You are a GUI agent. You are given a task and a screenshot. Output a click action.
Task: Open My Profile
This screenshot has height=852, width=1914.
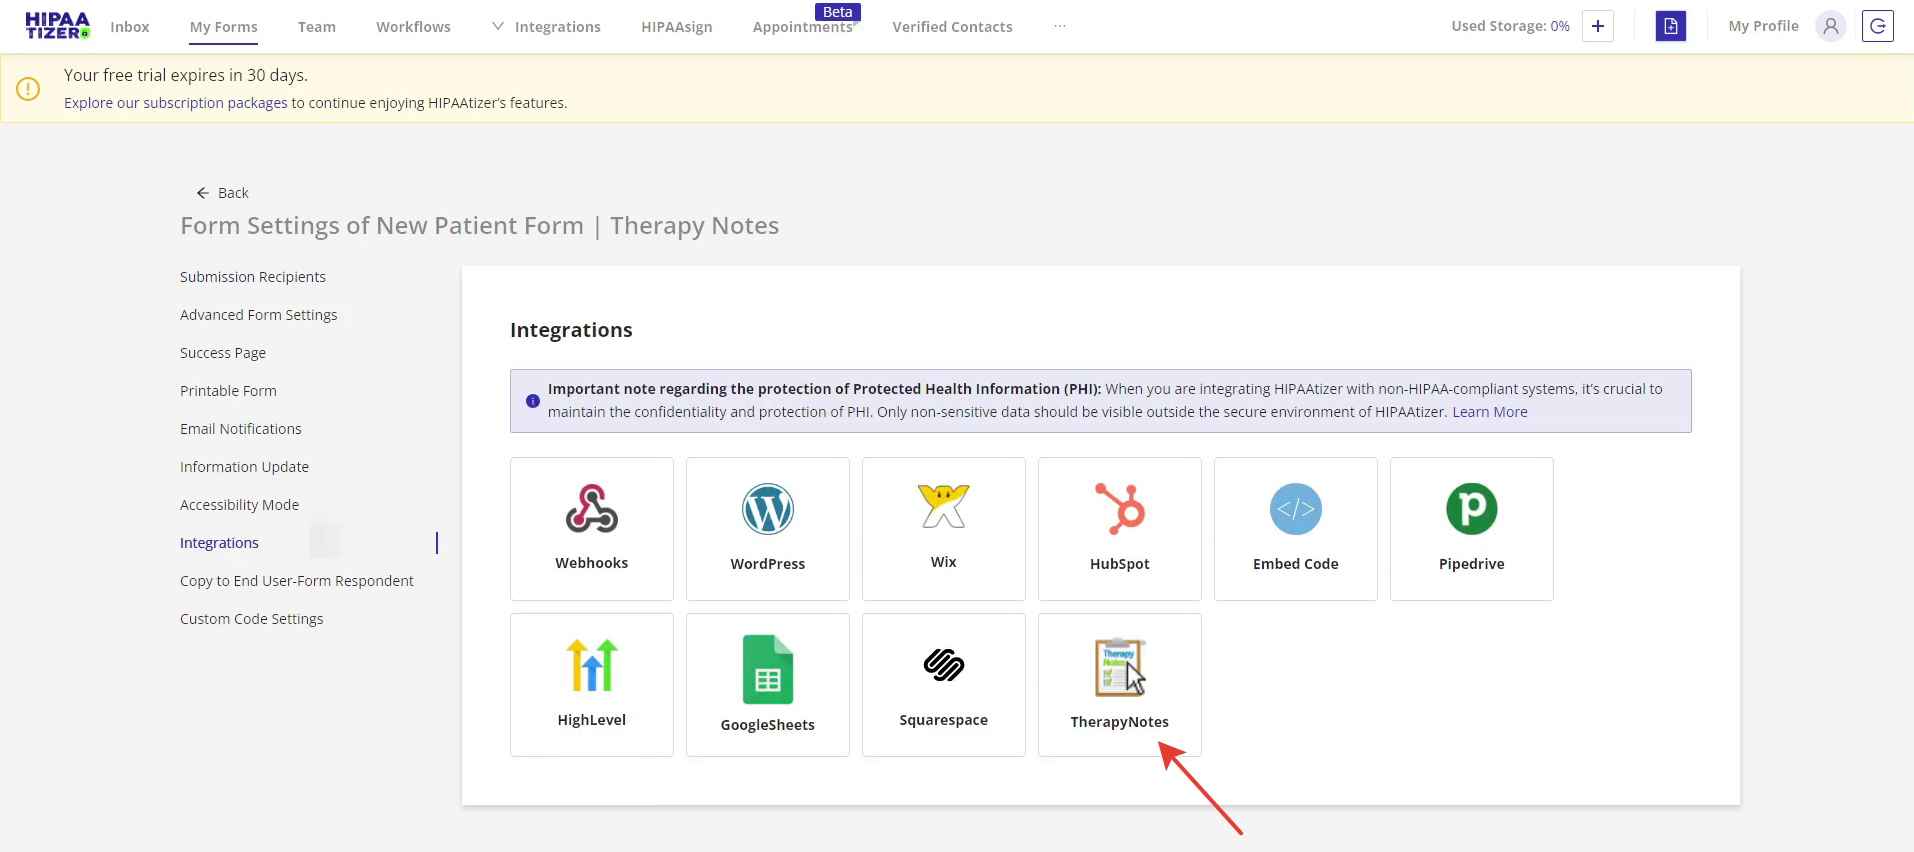1764,26
